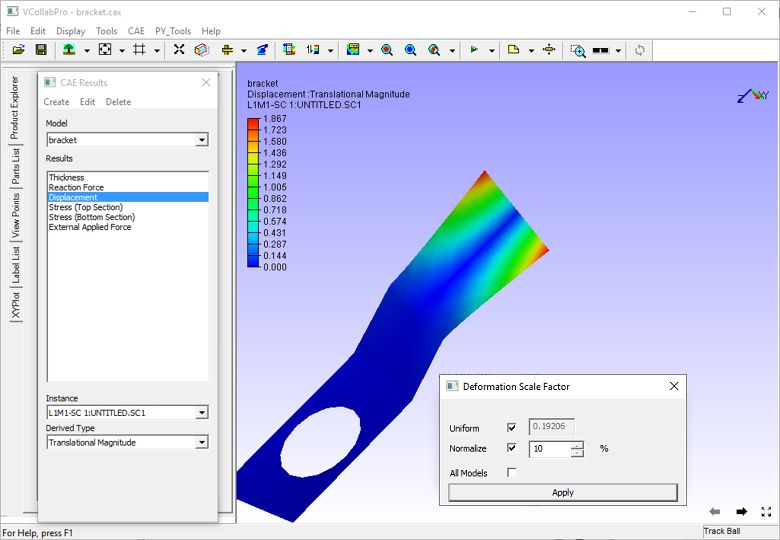
Task: Open the Help menu
Action: coord(211,31)
